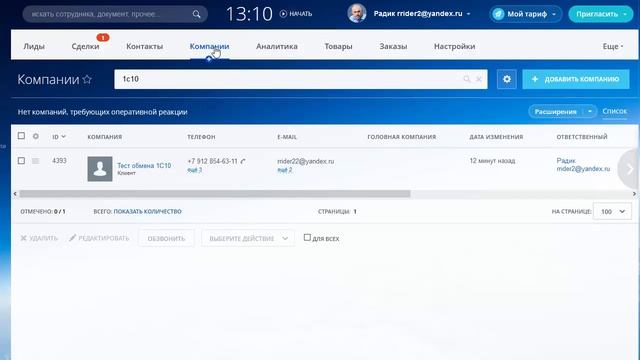This screenshot has width=640, height=360.
Task: Start the workday with the НАЧАТЬ play icon
Action: click(283, 14)
